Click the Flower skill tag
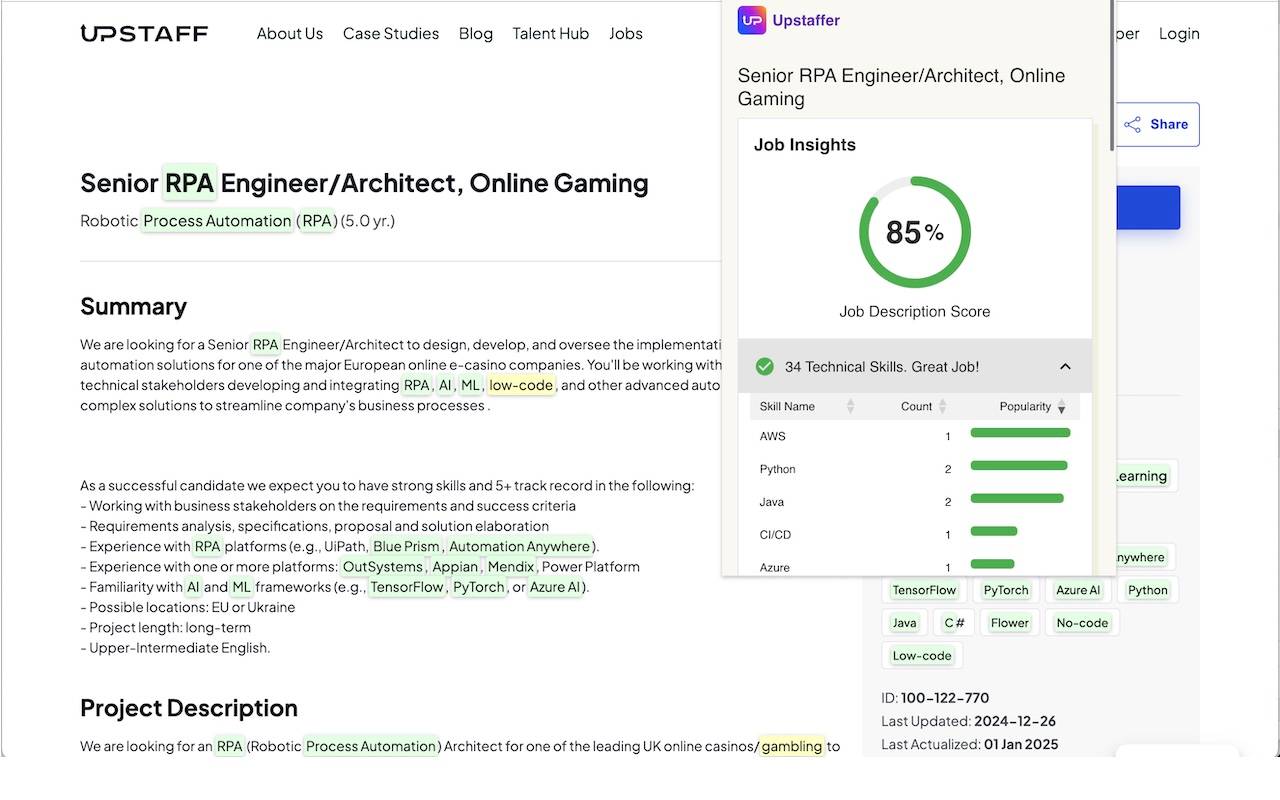This screenshot has height=800, width=1280. (x=1010, y=623)
